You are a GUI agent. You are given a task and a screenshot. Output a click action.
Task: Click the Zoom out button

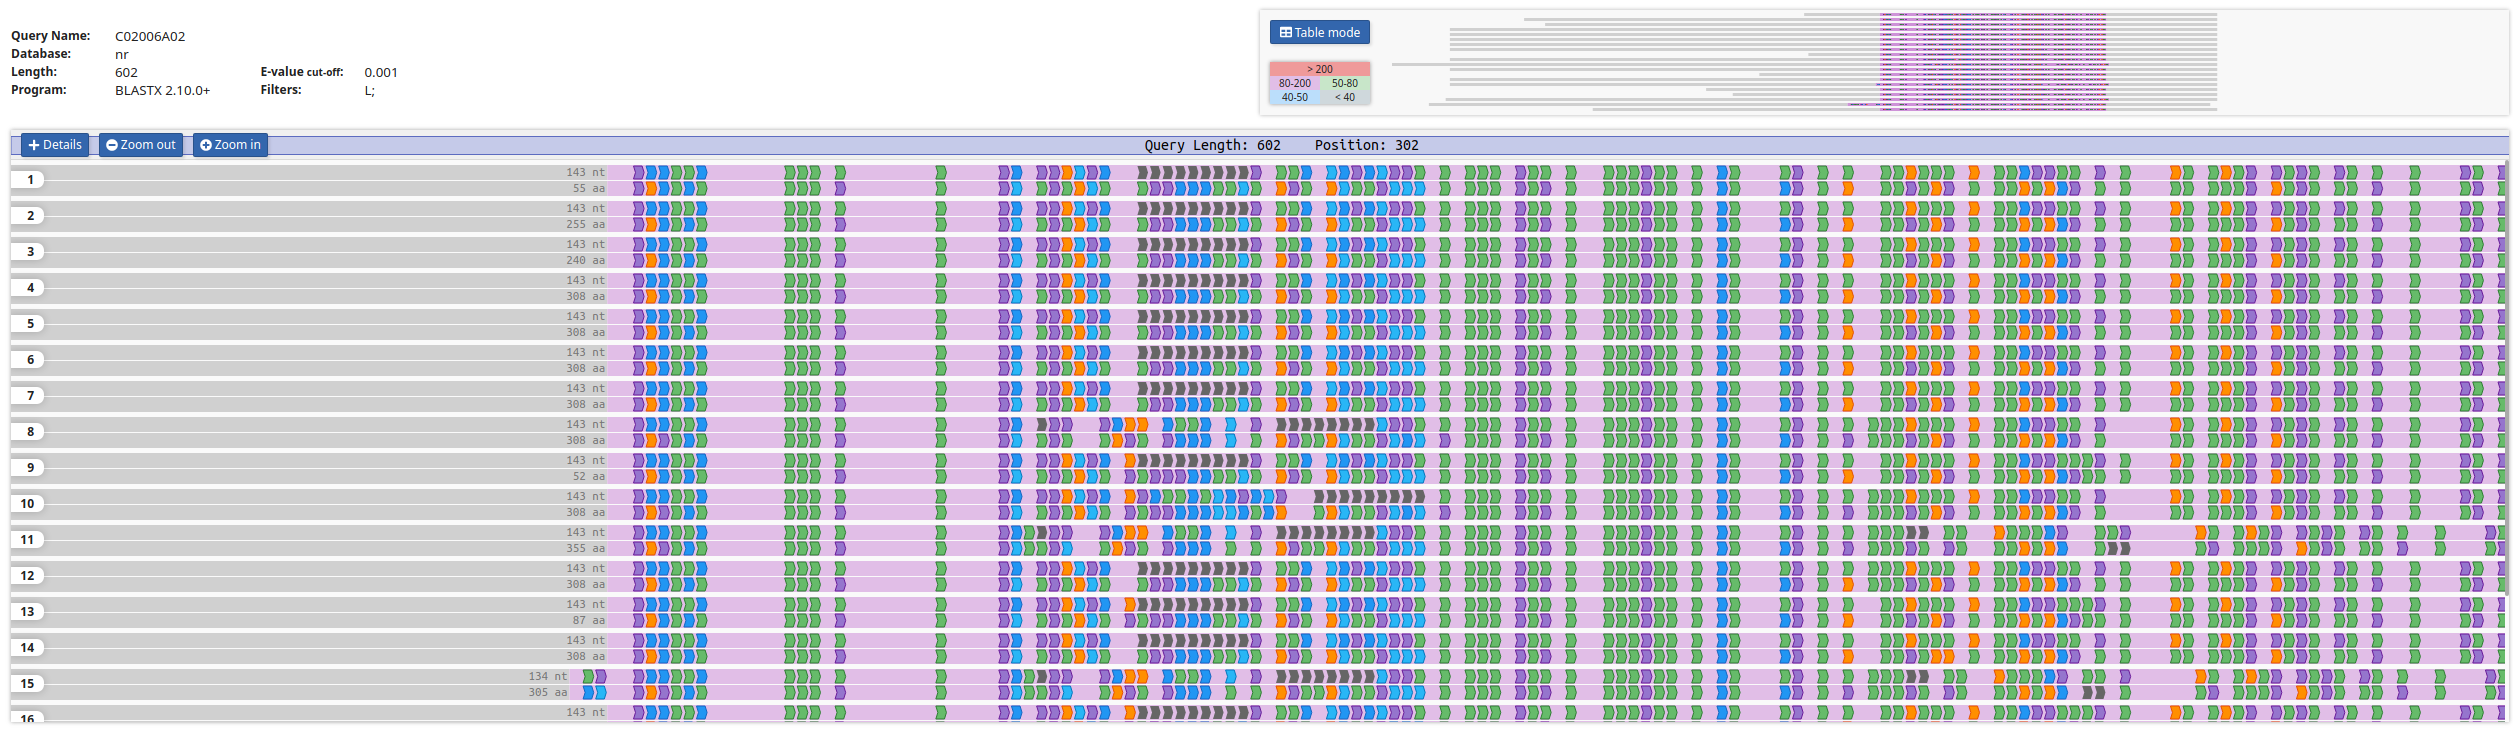click(141, 145)
